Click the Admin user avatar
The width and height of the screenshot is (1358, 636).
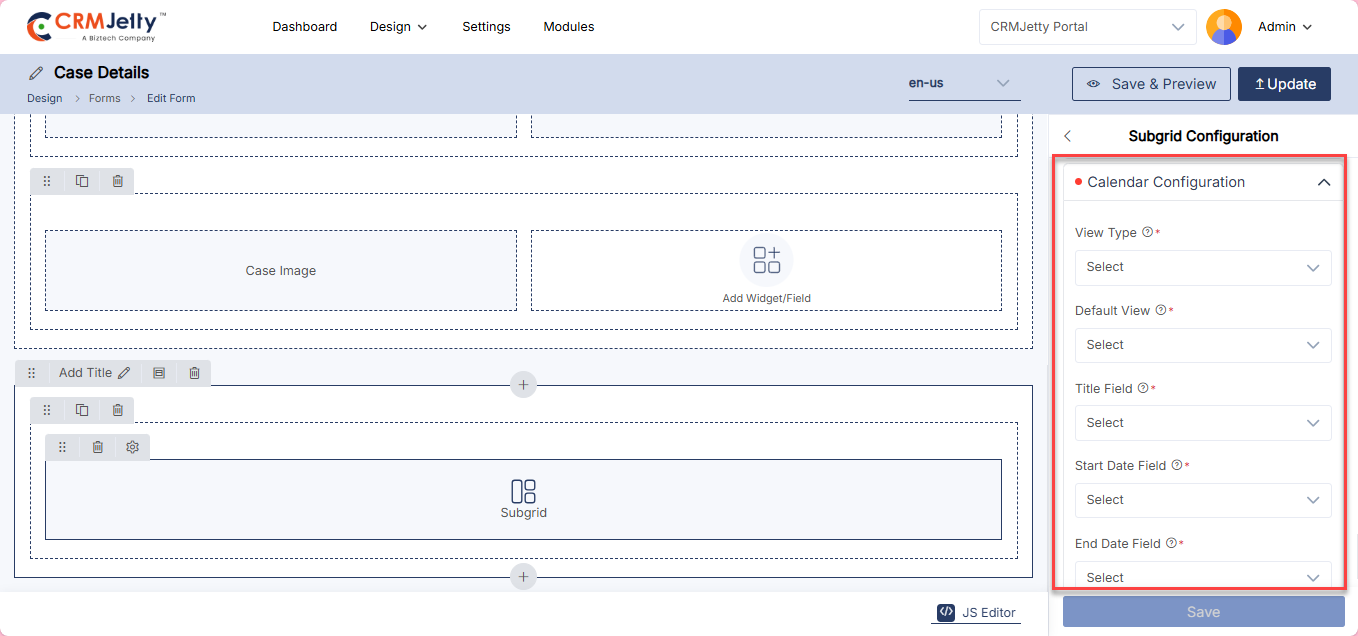point(1223,27)
